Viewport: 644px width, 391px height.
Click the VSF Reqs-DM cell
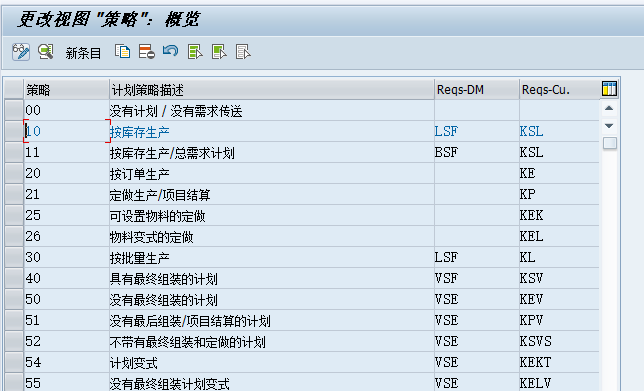[476, 278]
